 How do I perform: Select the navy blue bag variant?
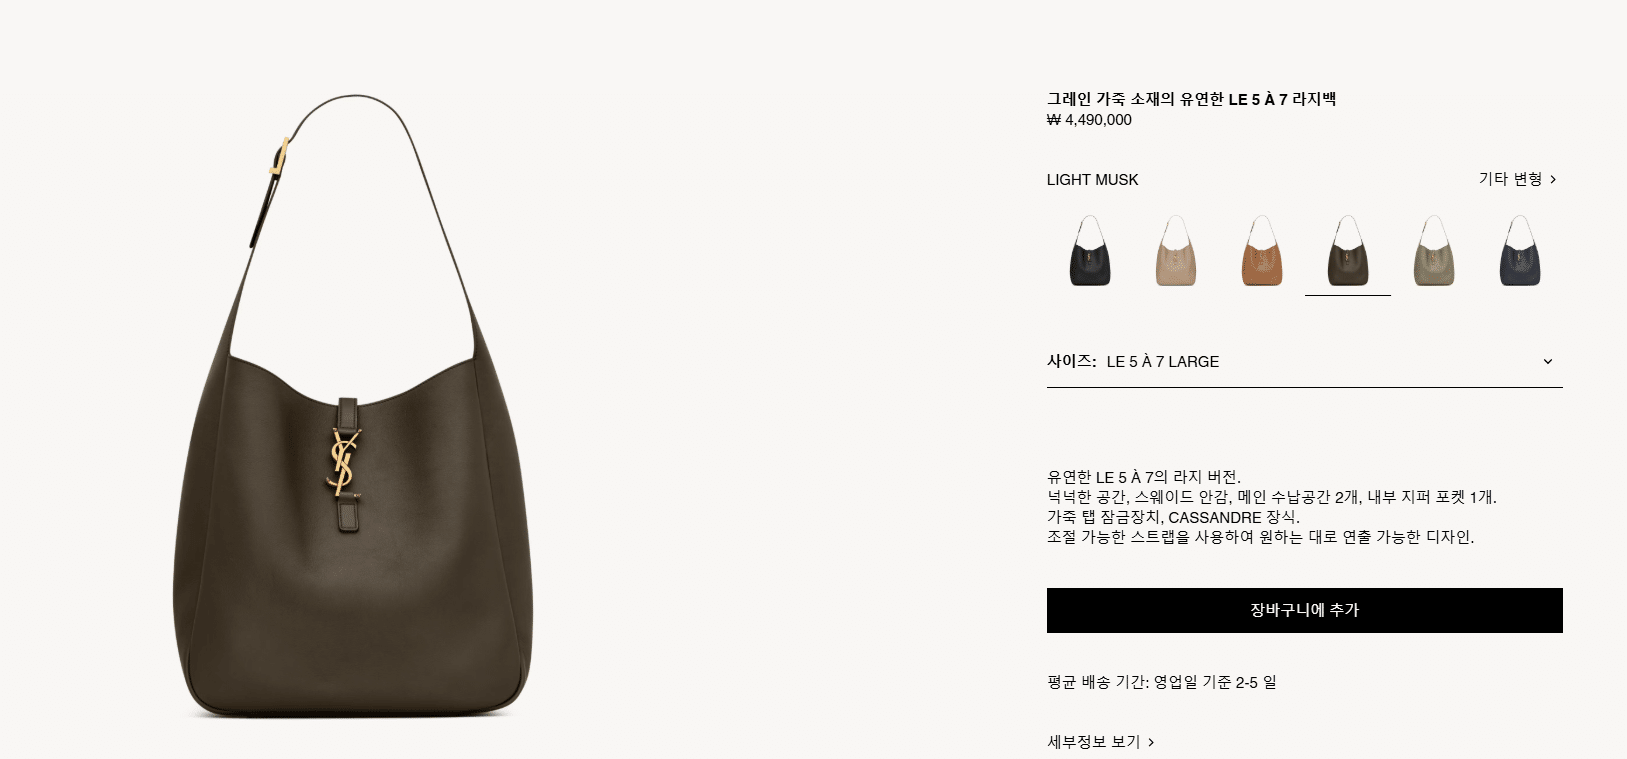(x=1520, y=251)
